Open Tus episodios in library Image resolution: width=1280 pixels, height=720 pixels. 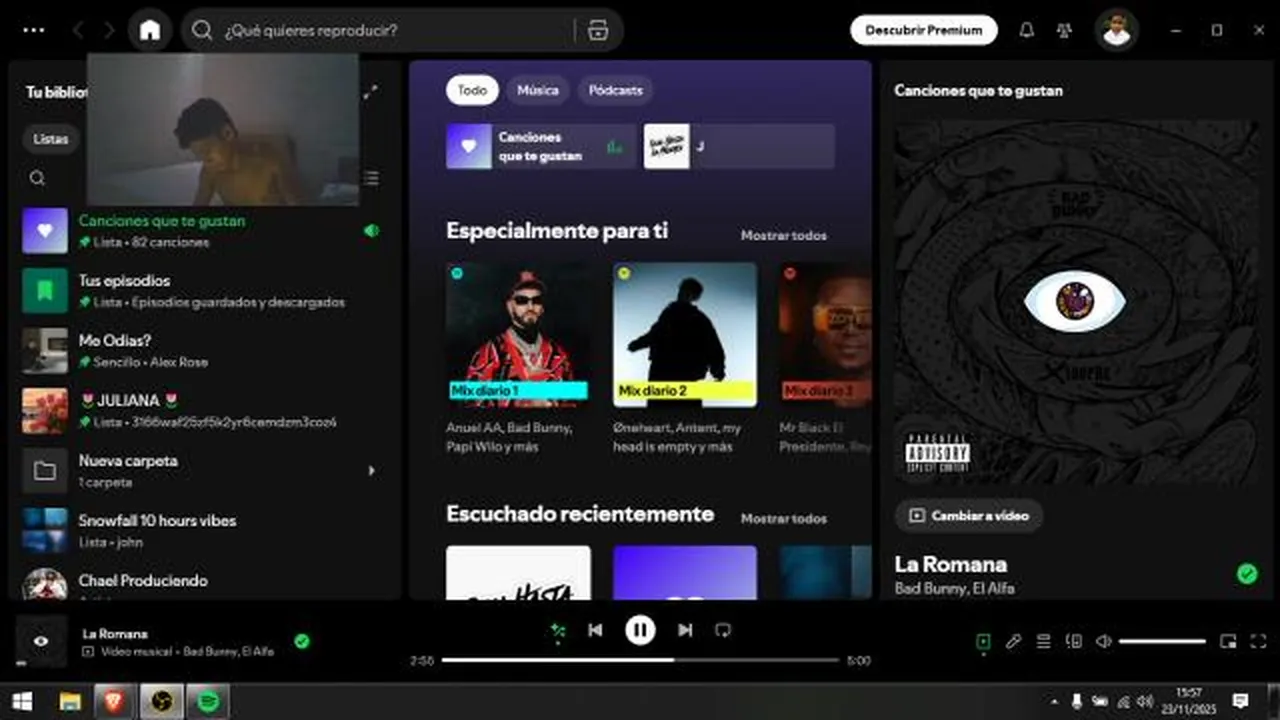[205, 290]
